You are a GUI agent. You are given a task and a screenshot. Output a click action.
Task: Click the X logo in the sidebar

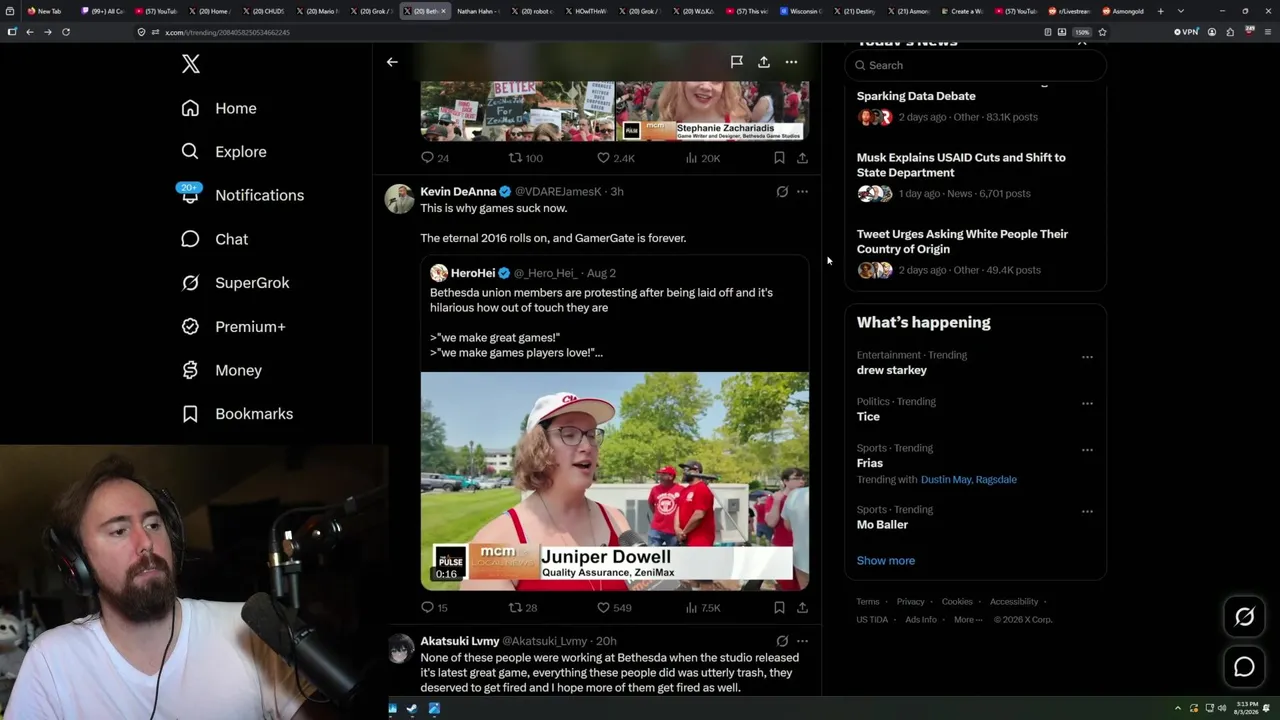click(191, 65)
